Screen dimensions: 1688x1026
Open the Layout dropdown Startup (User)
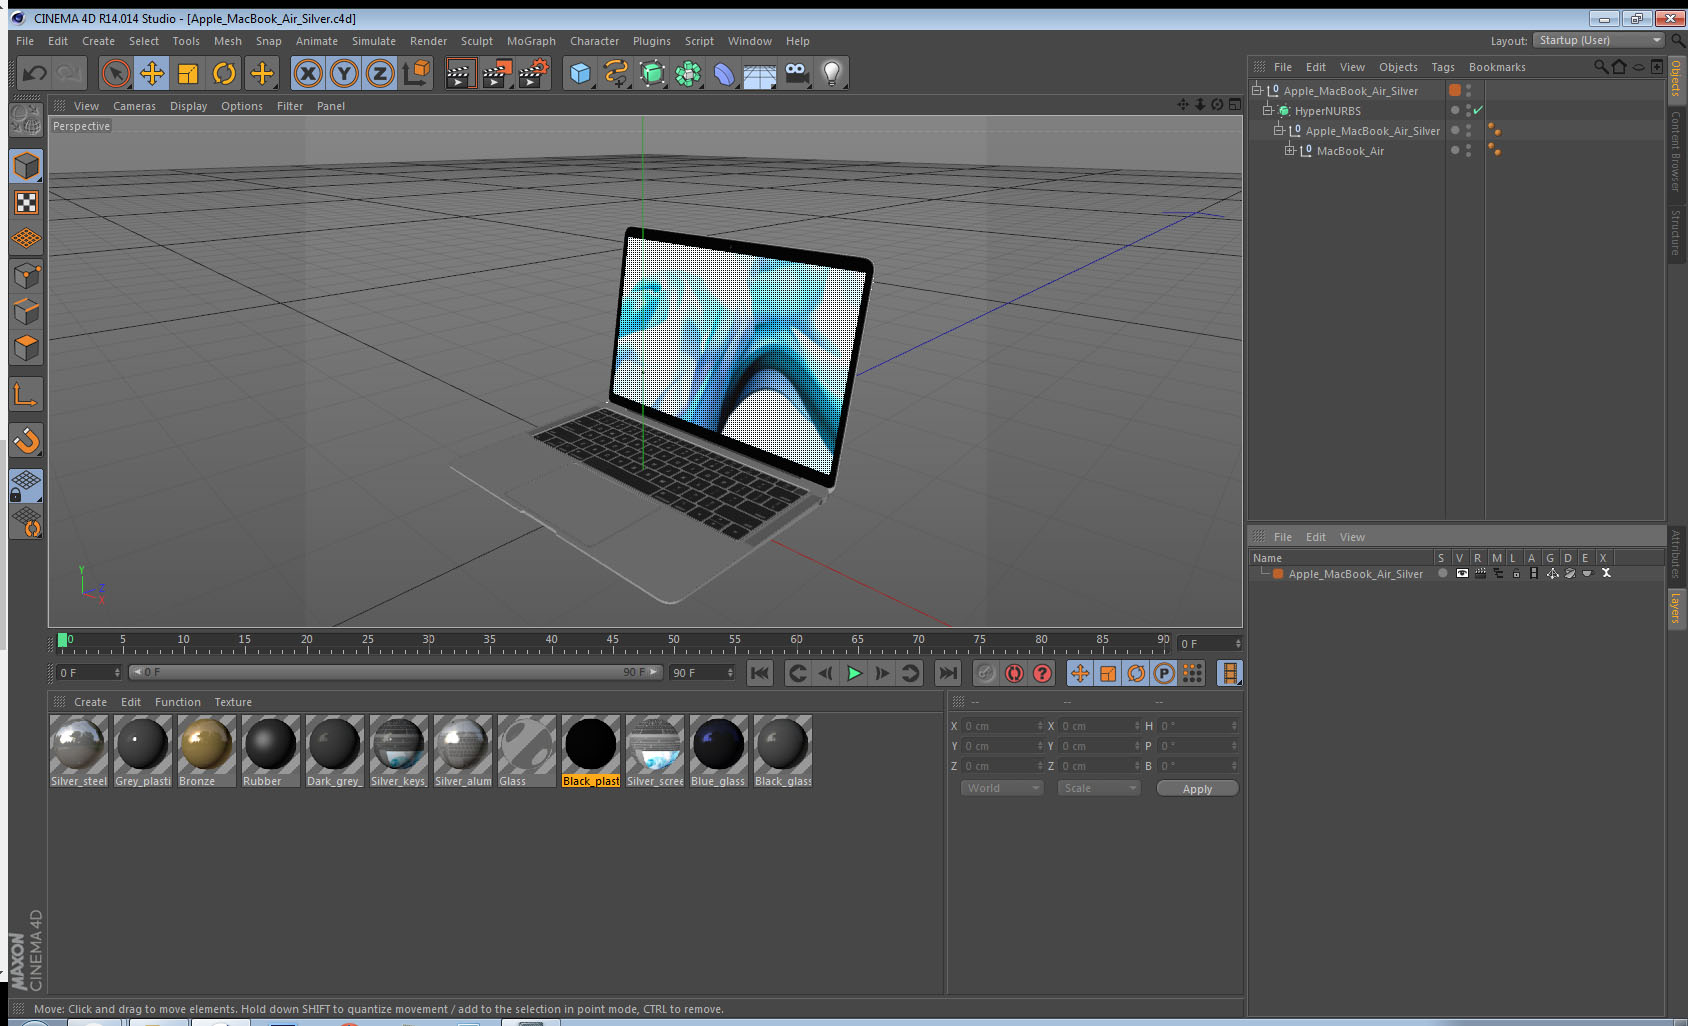click(x=1598, y=40)
